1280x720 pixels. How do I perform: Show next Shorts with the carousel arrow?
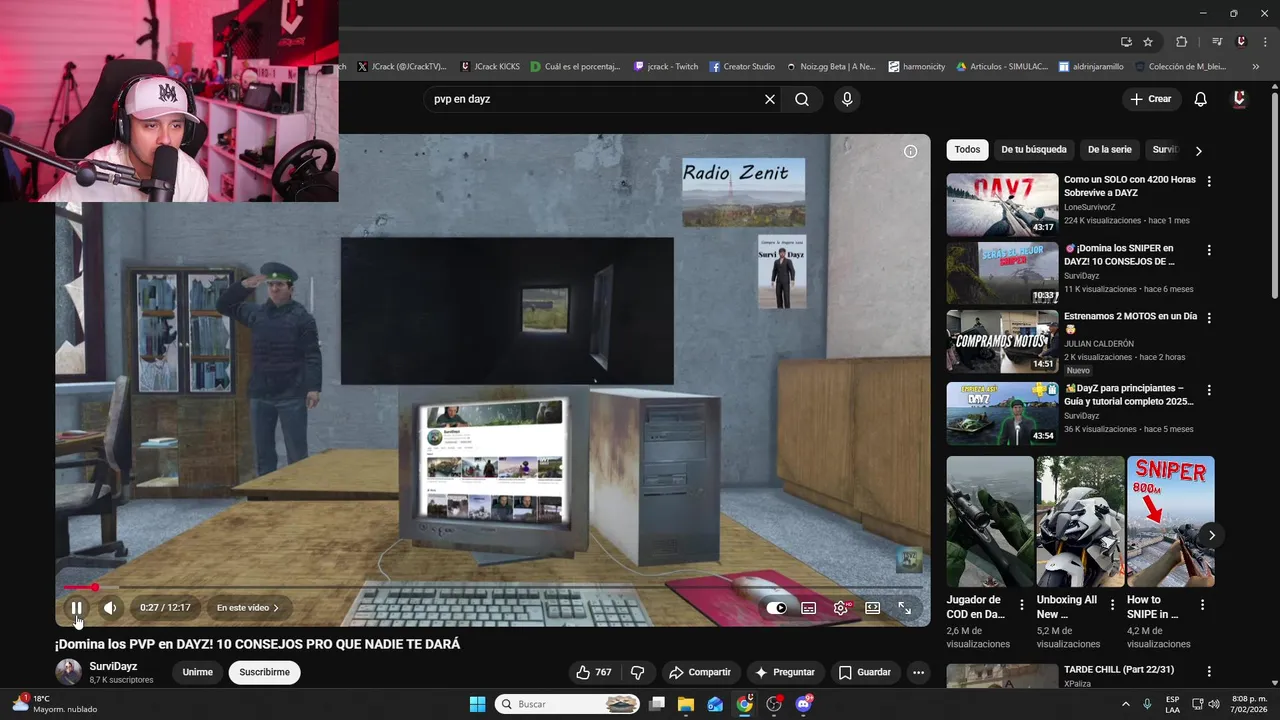(x=1211, y=535)
